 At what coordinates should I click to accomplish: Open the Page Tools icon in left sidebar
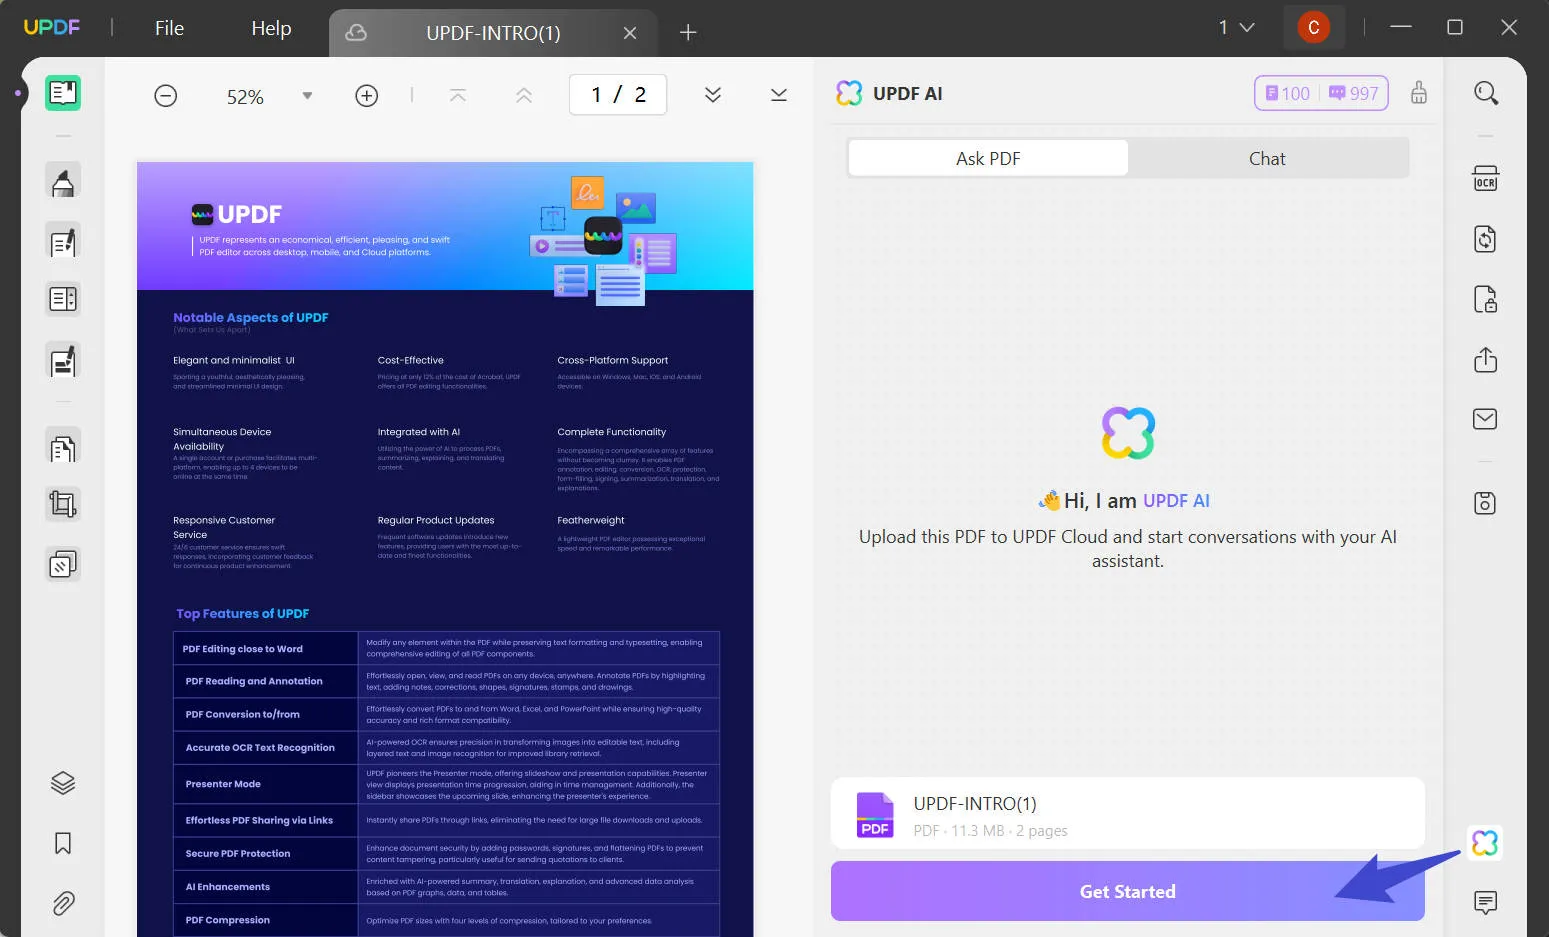coord(63,447)
